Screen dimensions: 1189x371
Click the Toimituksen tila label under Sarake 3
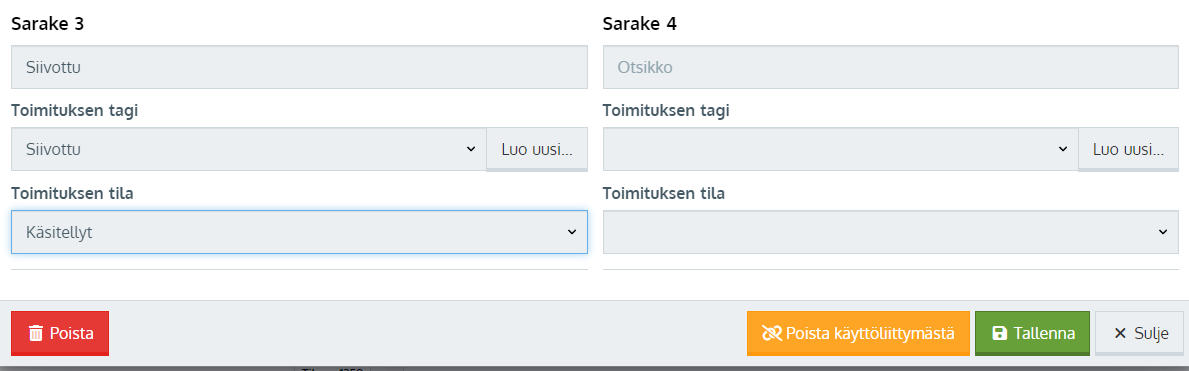[73, 193]
